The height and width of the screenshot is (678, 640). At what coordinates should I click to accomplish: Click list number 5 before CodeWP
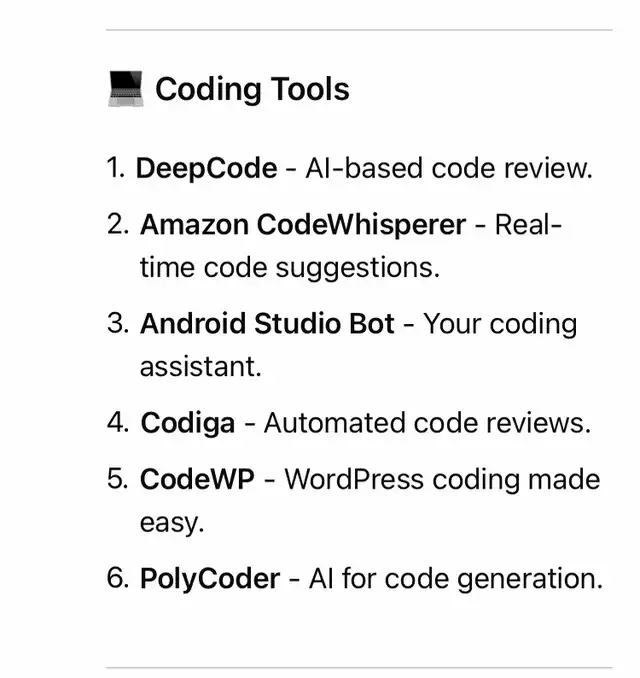[118, 479]
